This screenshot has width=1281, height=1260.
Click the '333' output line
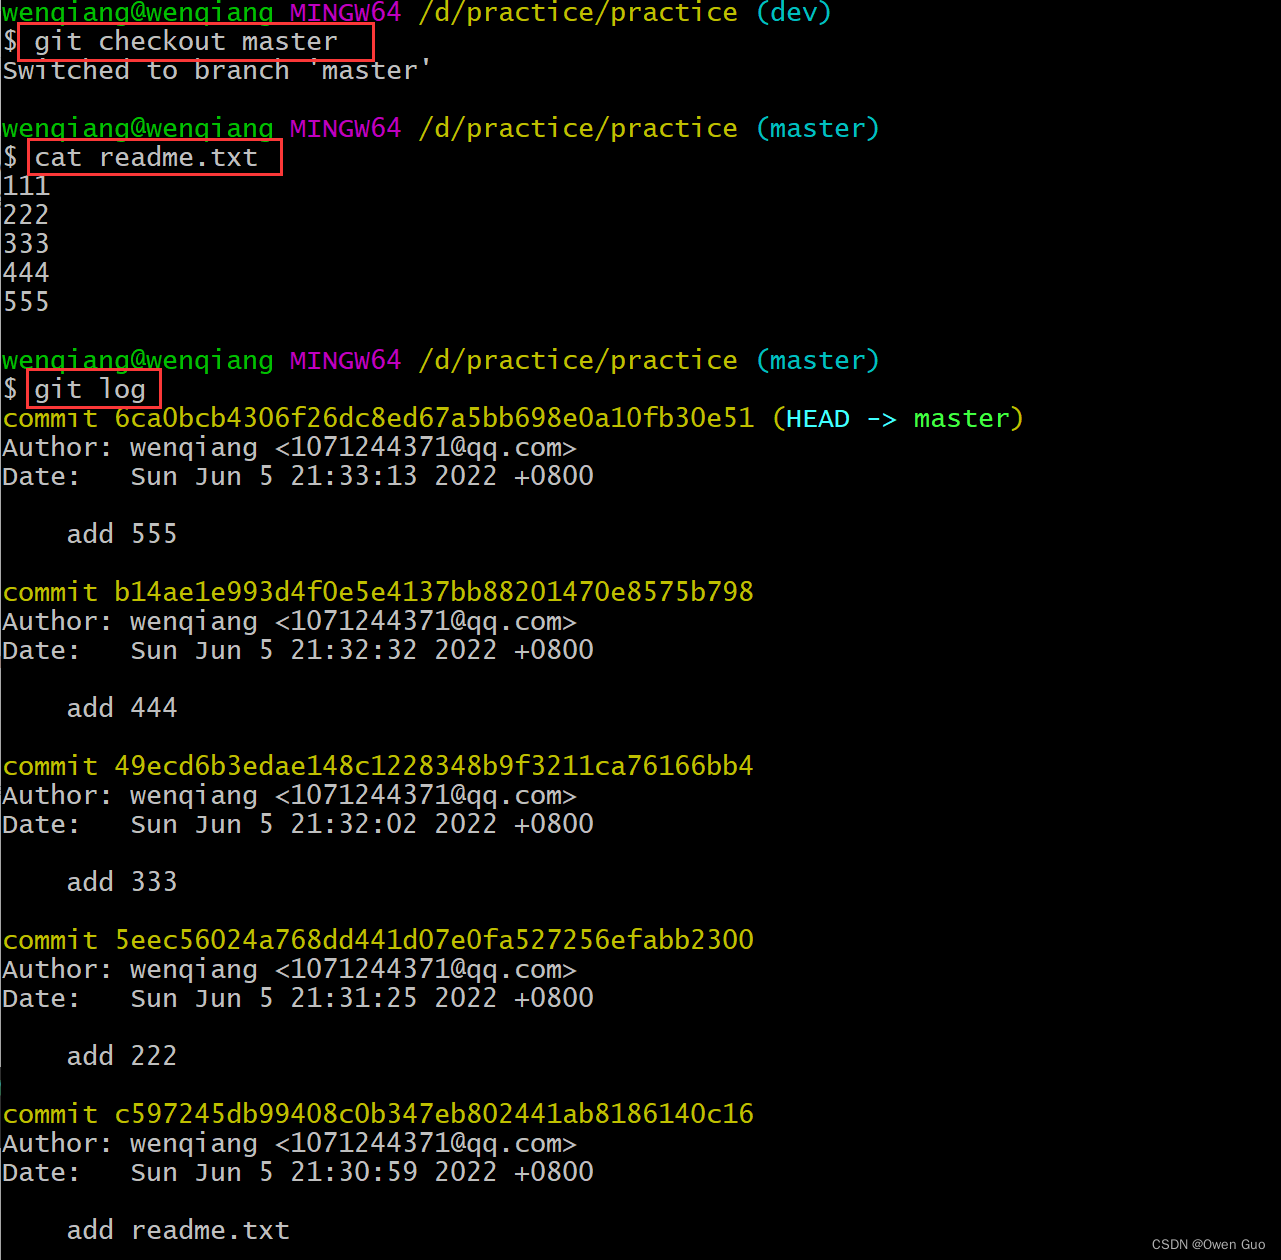(26, 245)
